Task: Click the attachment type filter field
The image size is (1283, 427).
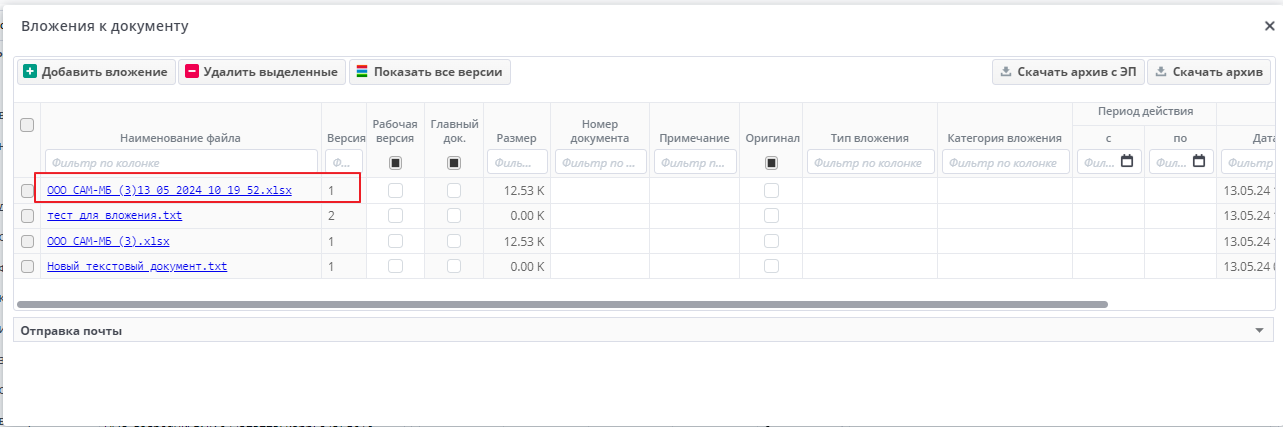Action: tap(870, 162)
